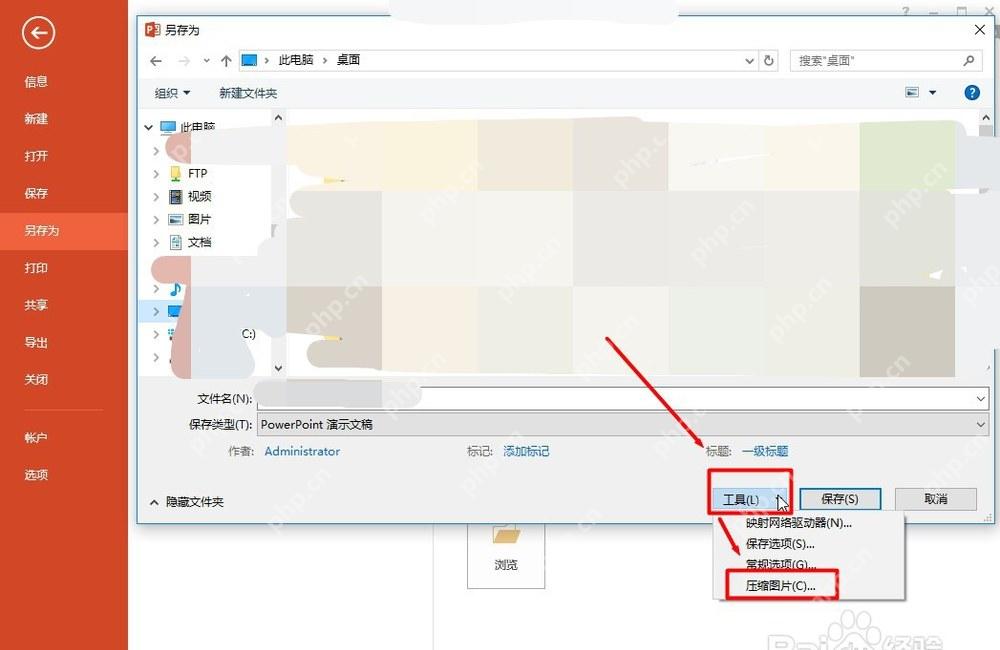Select 导出 in the backstage sidebar
1000x650 pixels.
coord(36,343)
